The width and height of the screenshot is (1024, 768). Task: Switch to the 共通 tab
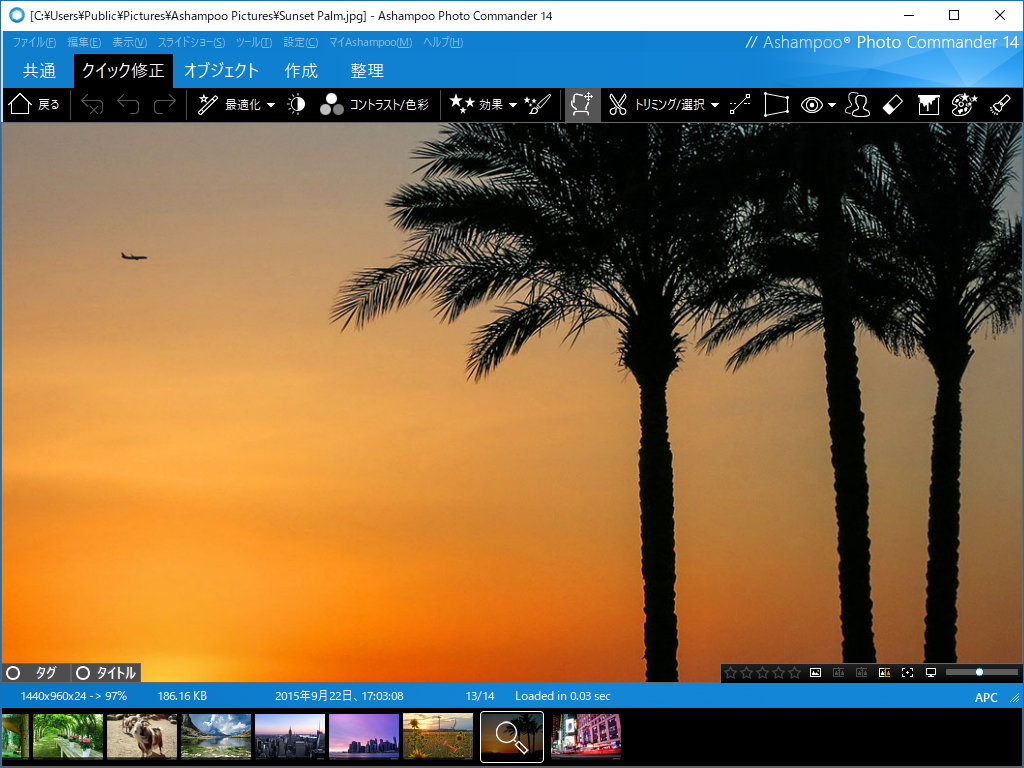[39, 71]
